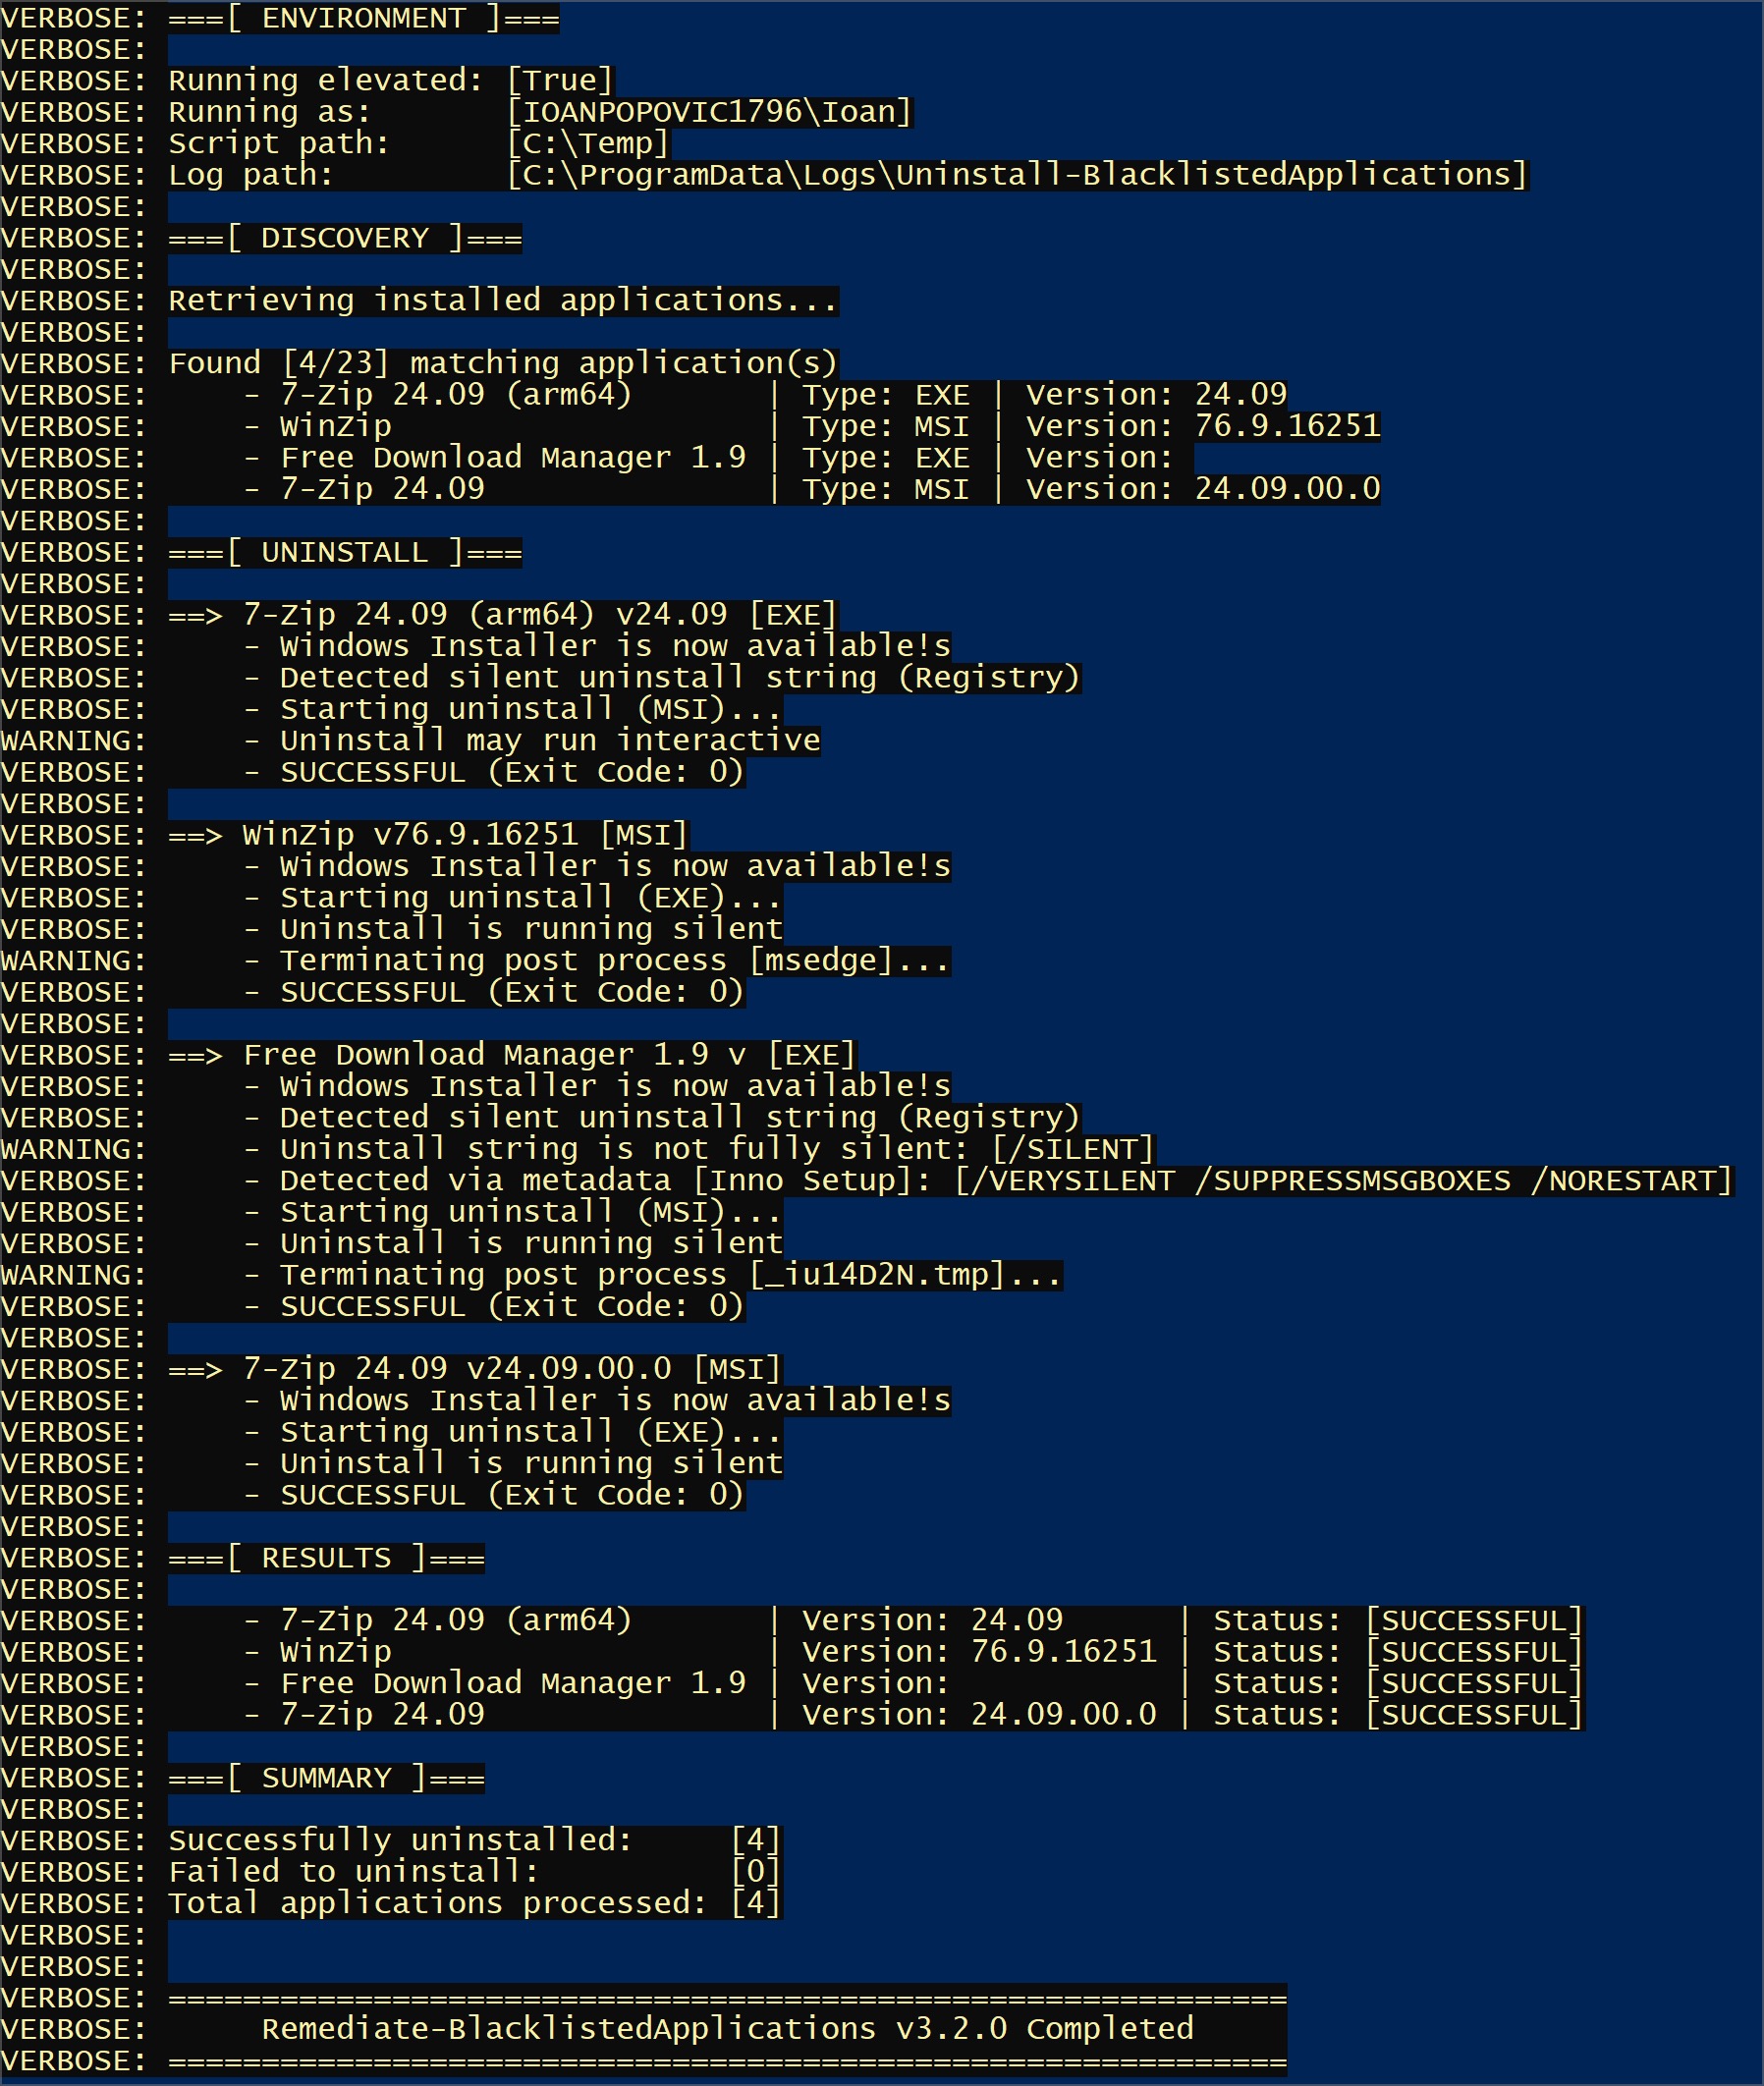Select the Terminating post process [_iu14D2N.tmp] warning
This screenshot has height=2086, width=1764.
click(x=650, y=1274)
